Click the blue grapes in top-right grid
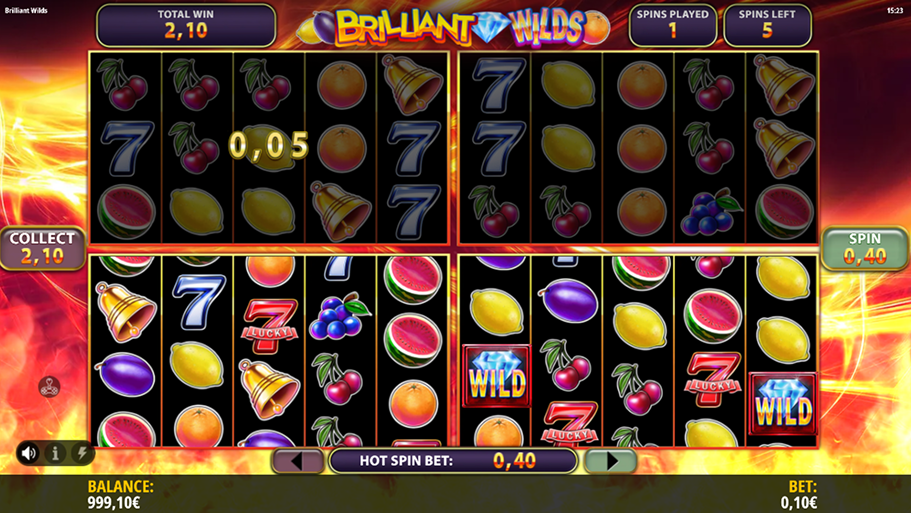Viewport: 911px width, 513px height. click(711, 211)
